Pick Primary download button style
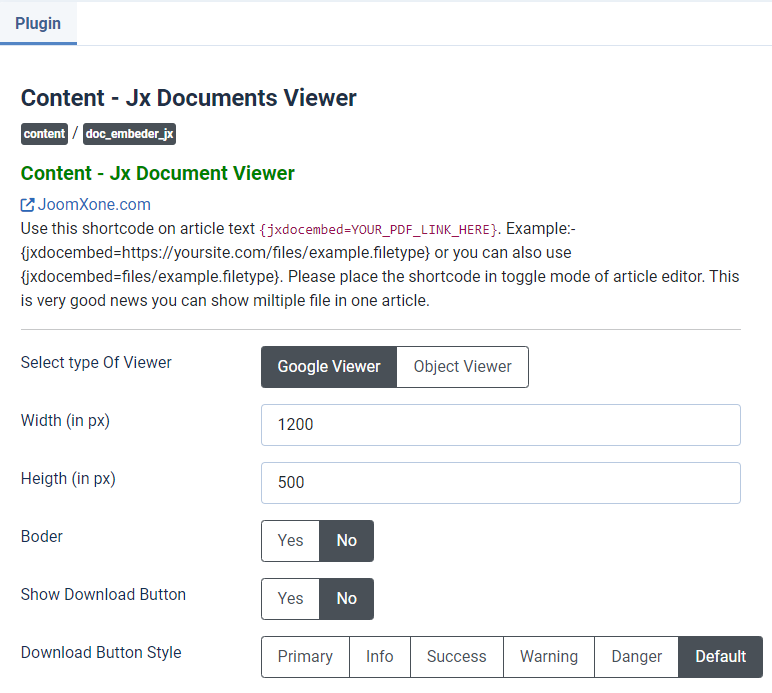This screenshot has width=772, height=693. point(305,657)
